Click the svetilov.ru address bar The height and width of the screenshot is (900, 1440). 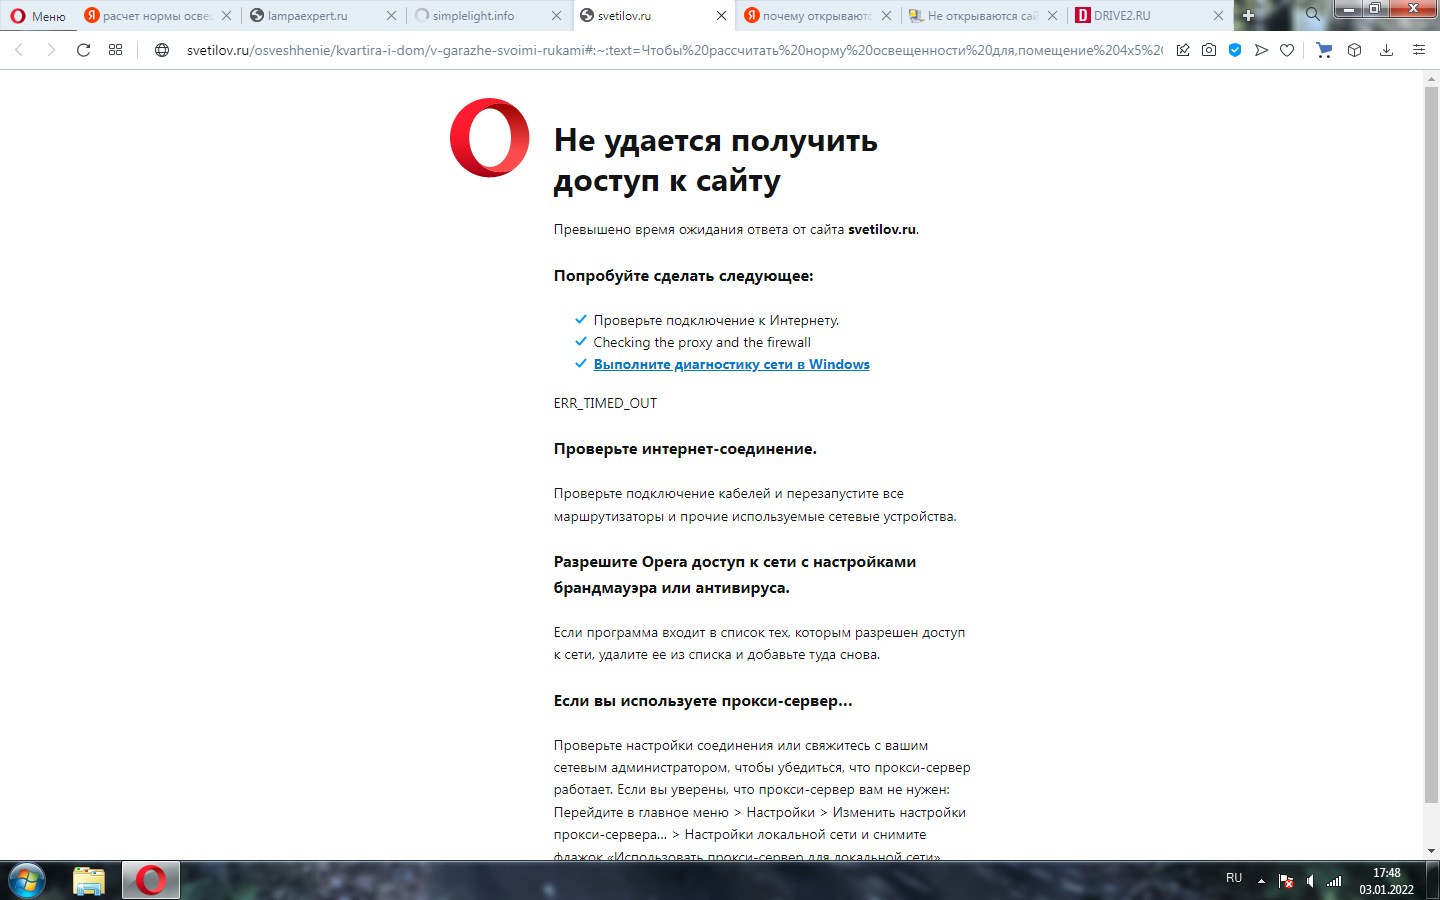670,50
